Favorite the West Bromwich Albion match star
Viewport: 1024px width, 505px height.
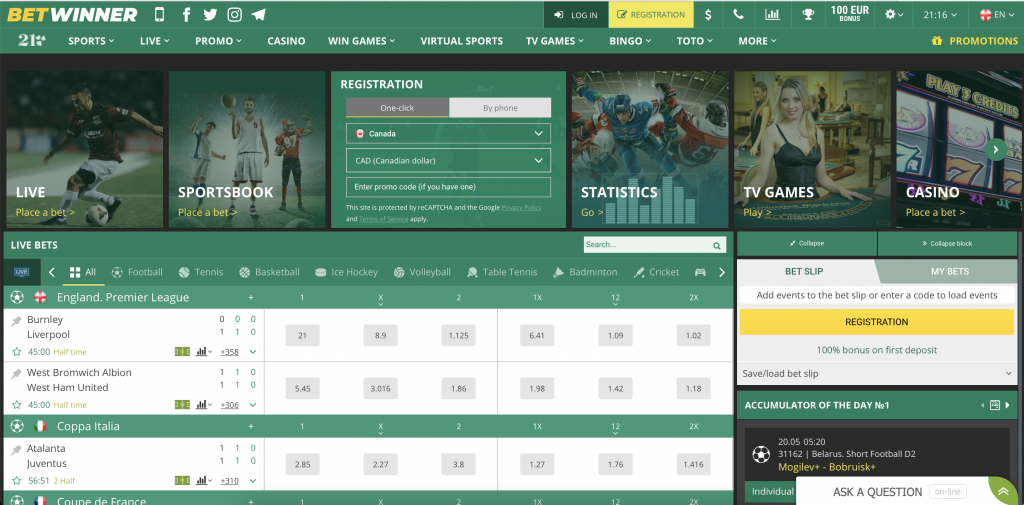(17, 404)
